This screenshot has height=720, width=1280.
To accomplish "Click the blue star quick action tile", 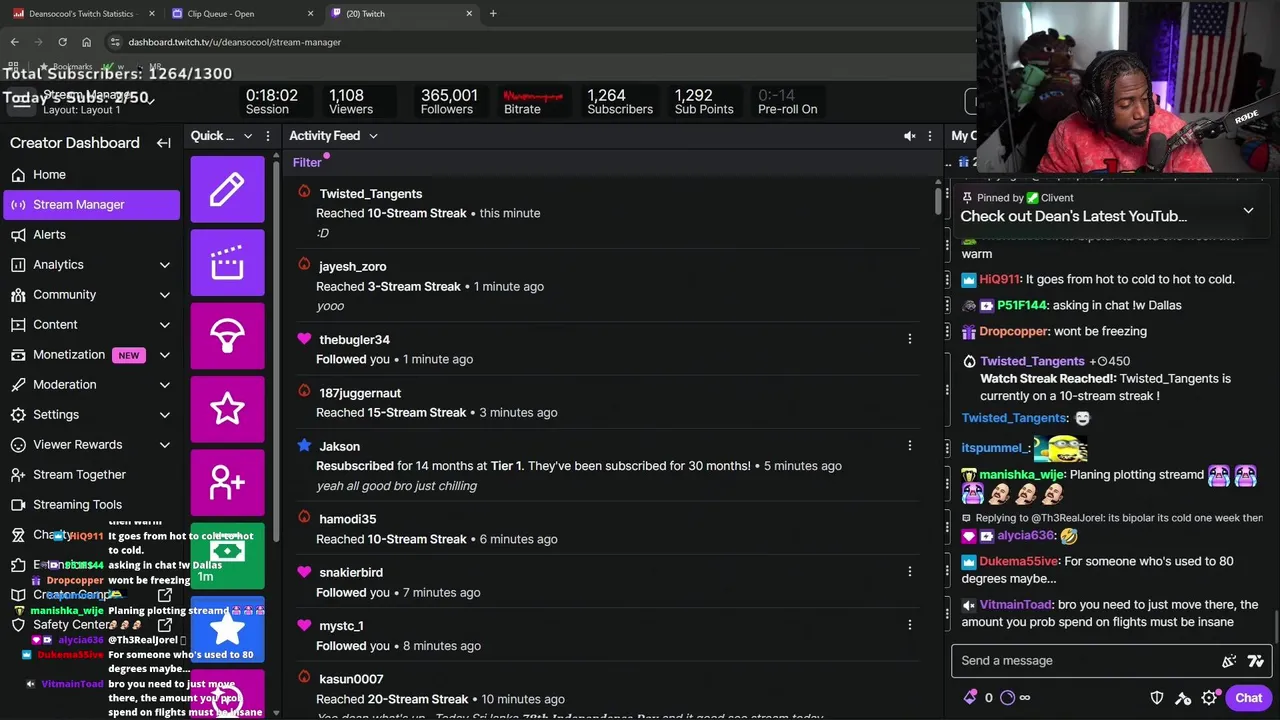I will [x=227, y=629].
